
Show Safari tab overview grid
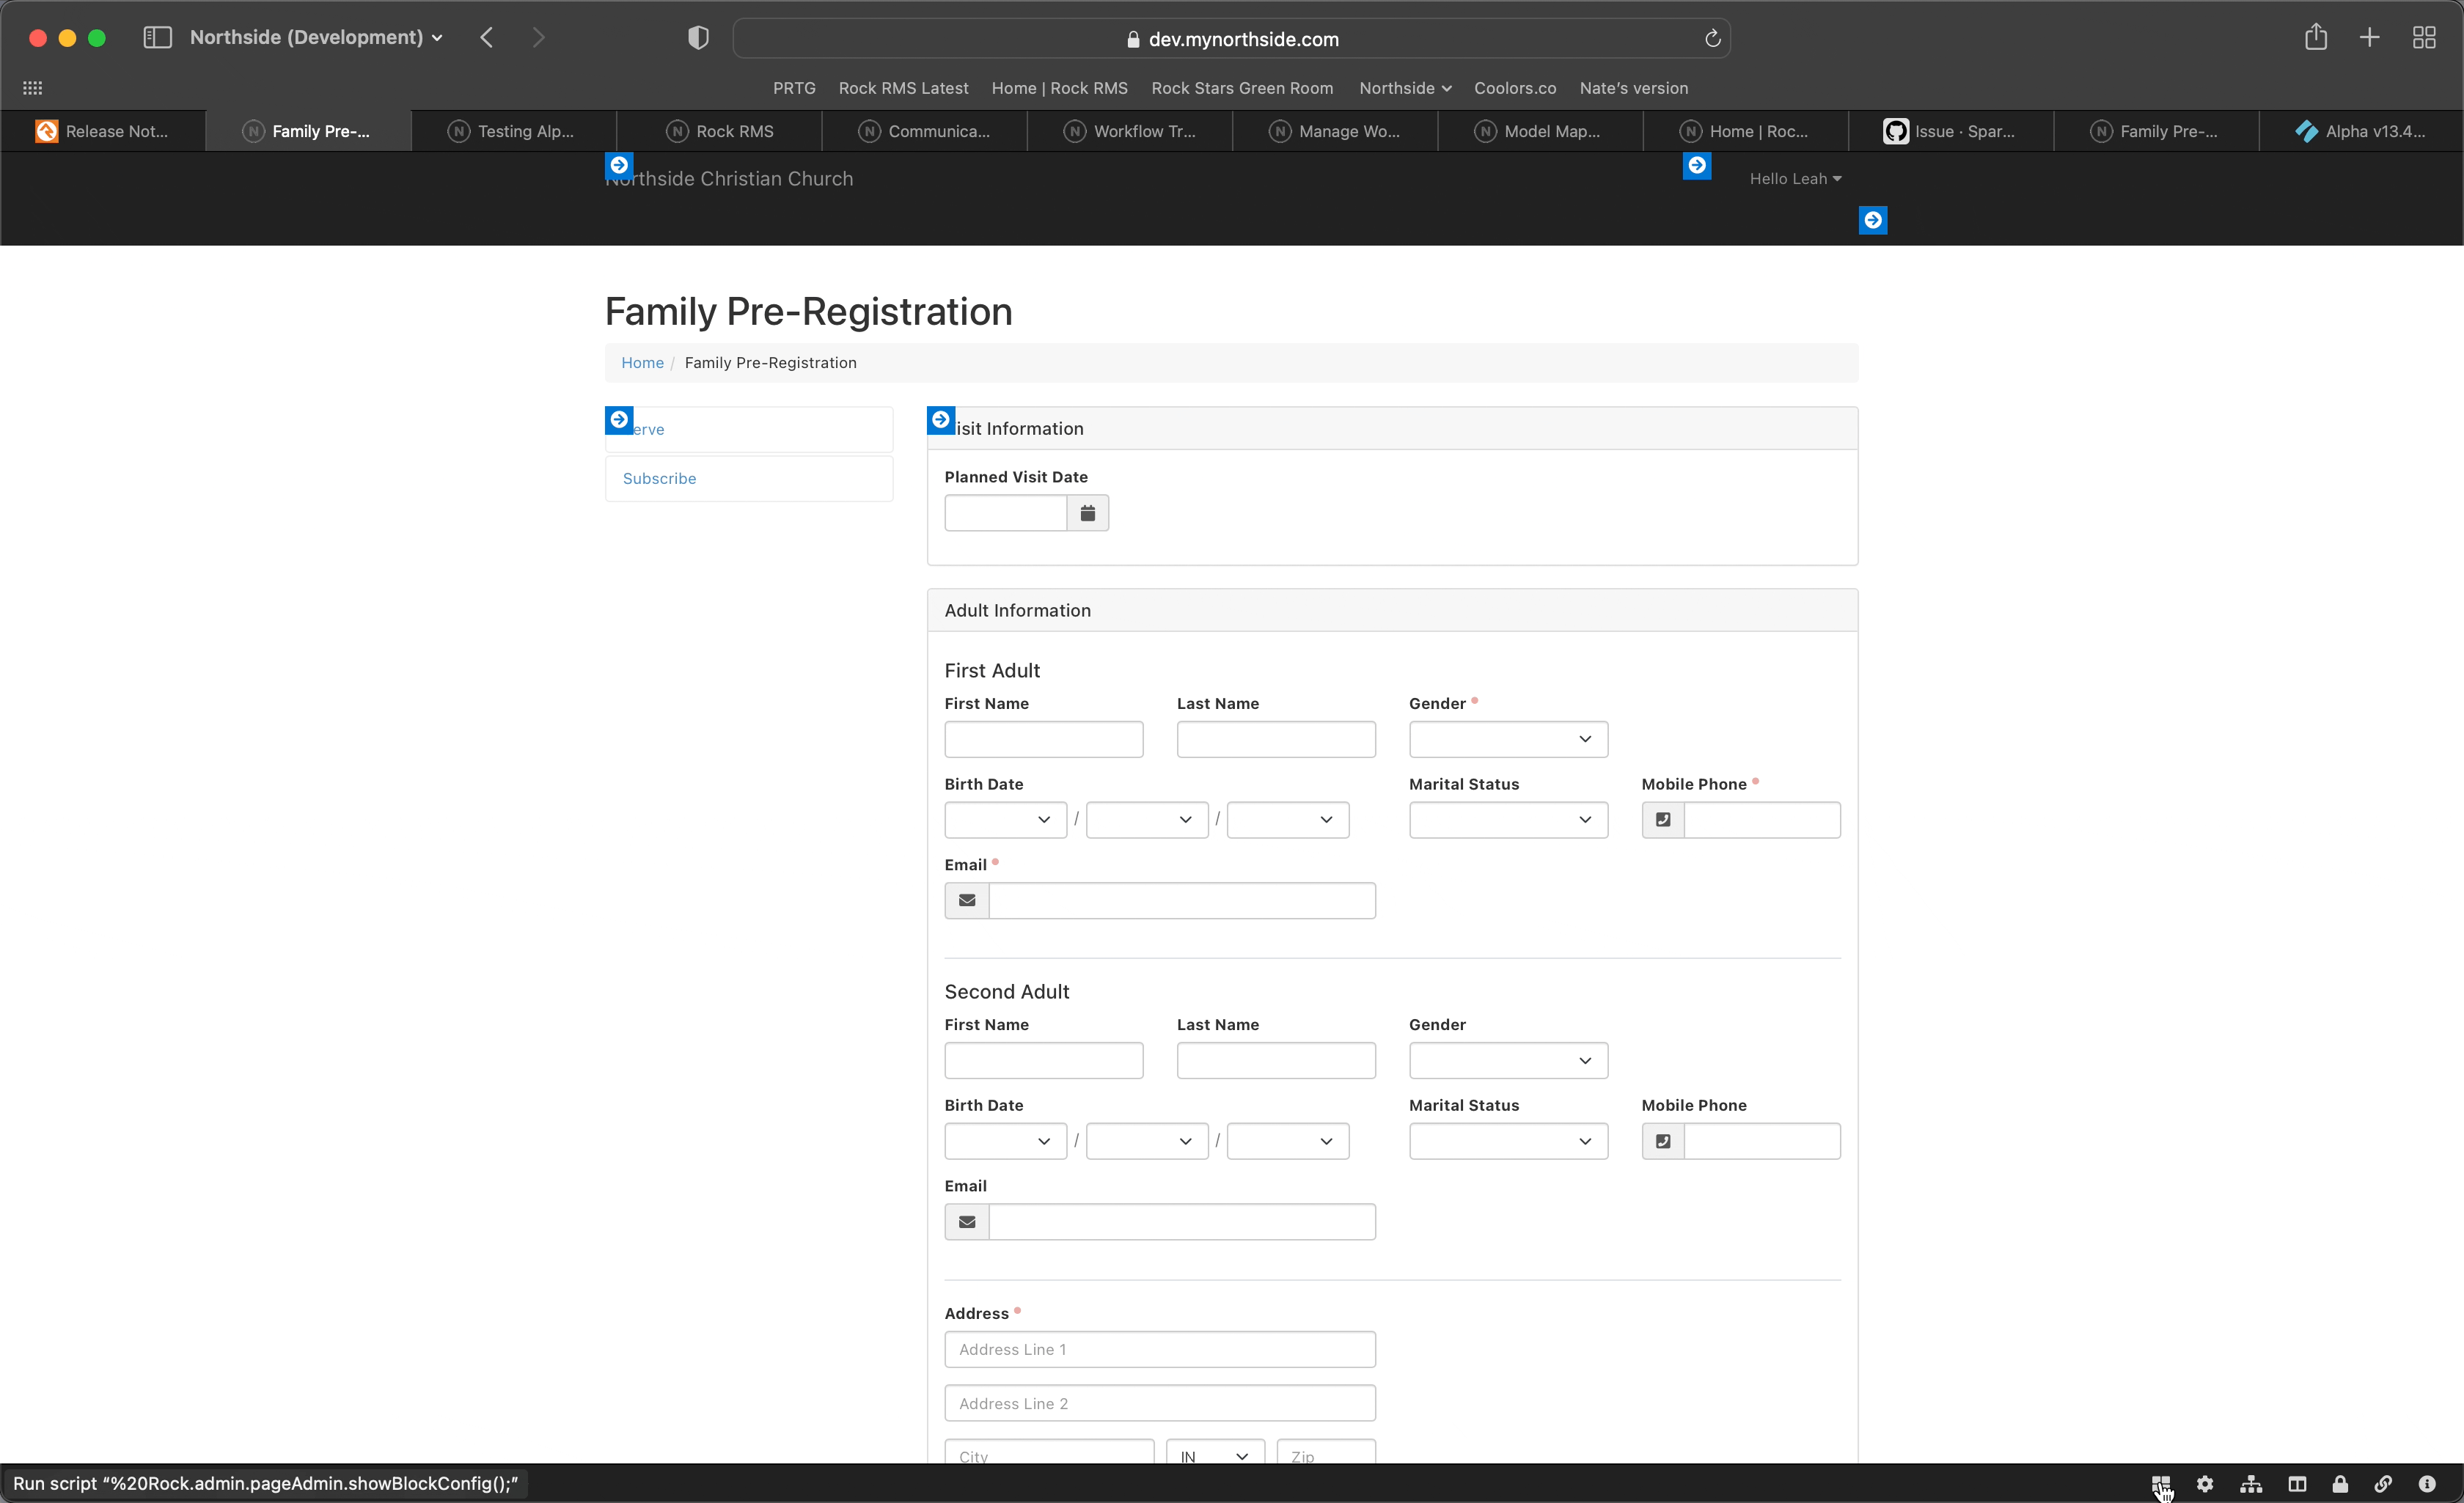[2424, 38]
